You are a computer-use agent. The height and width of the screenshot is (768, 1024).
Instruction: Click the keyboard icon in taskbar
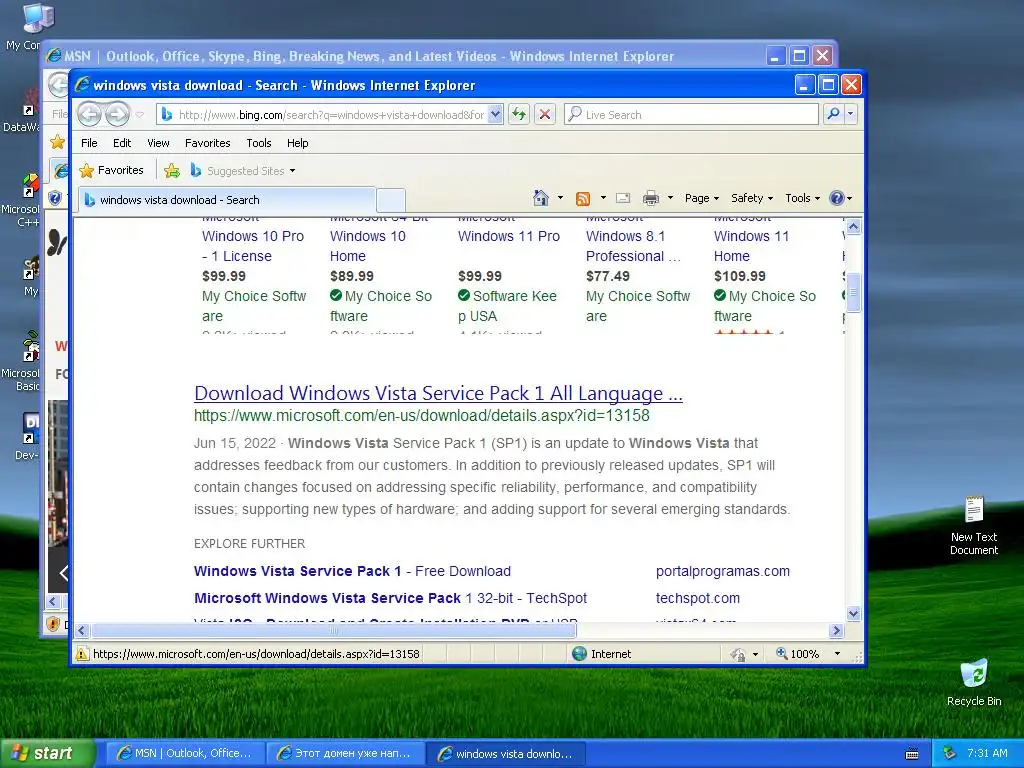(912, 754)
